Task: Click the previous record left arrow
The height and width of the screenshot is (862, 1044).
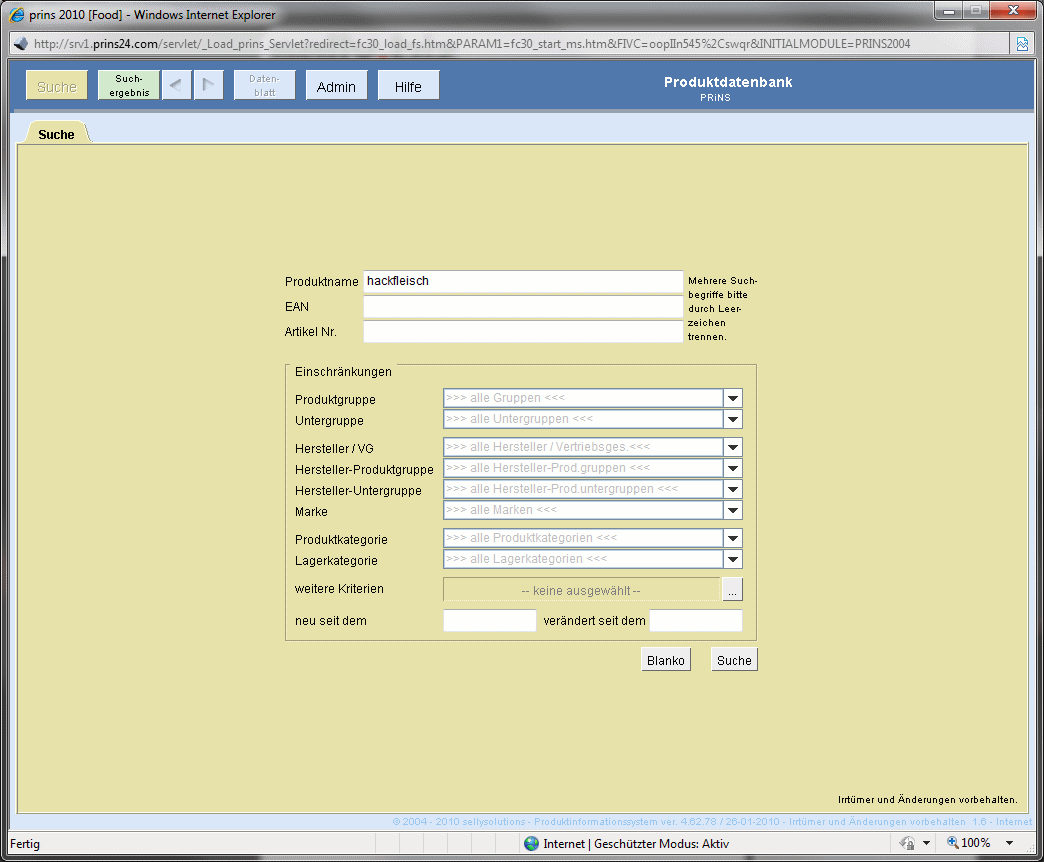Action: pos(176,86)
